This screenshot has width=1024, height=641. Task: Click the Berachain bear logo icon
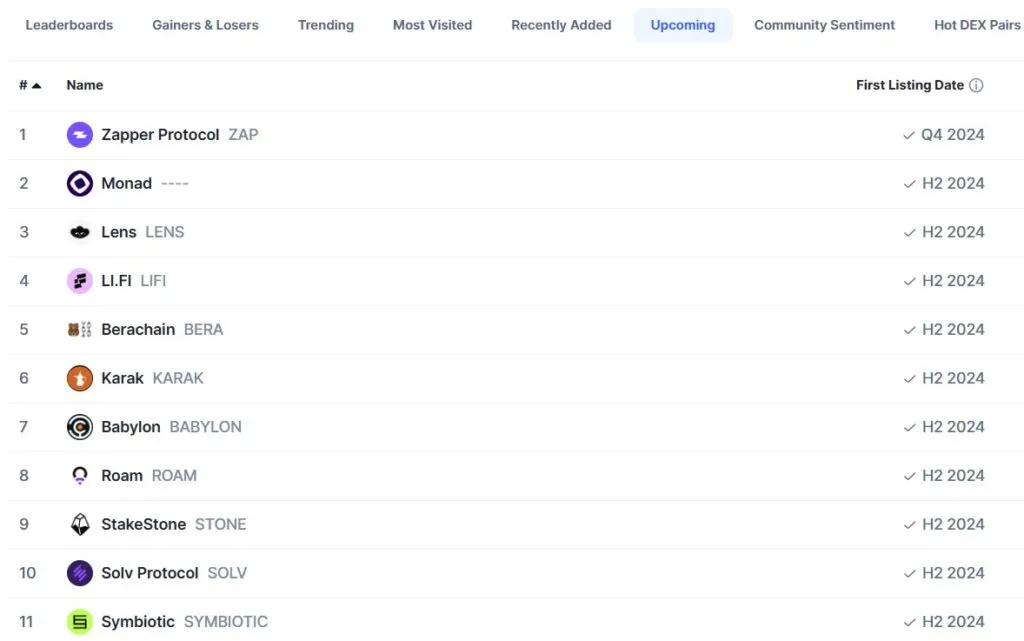click(x=80, y=330)
